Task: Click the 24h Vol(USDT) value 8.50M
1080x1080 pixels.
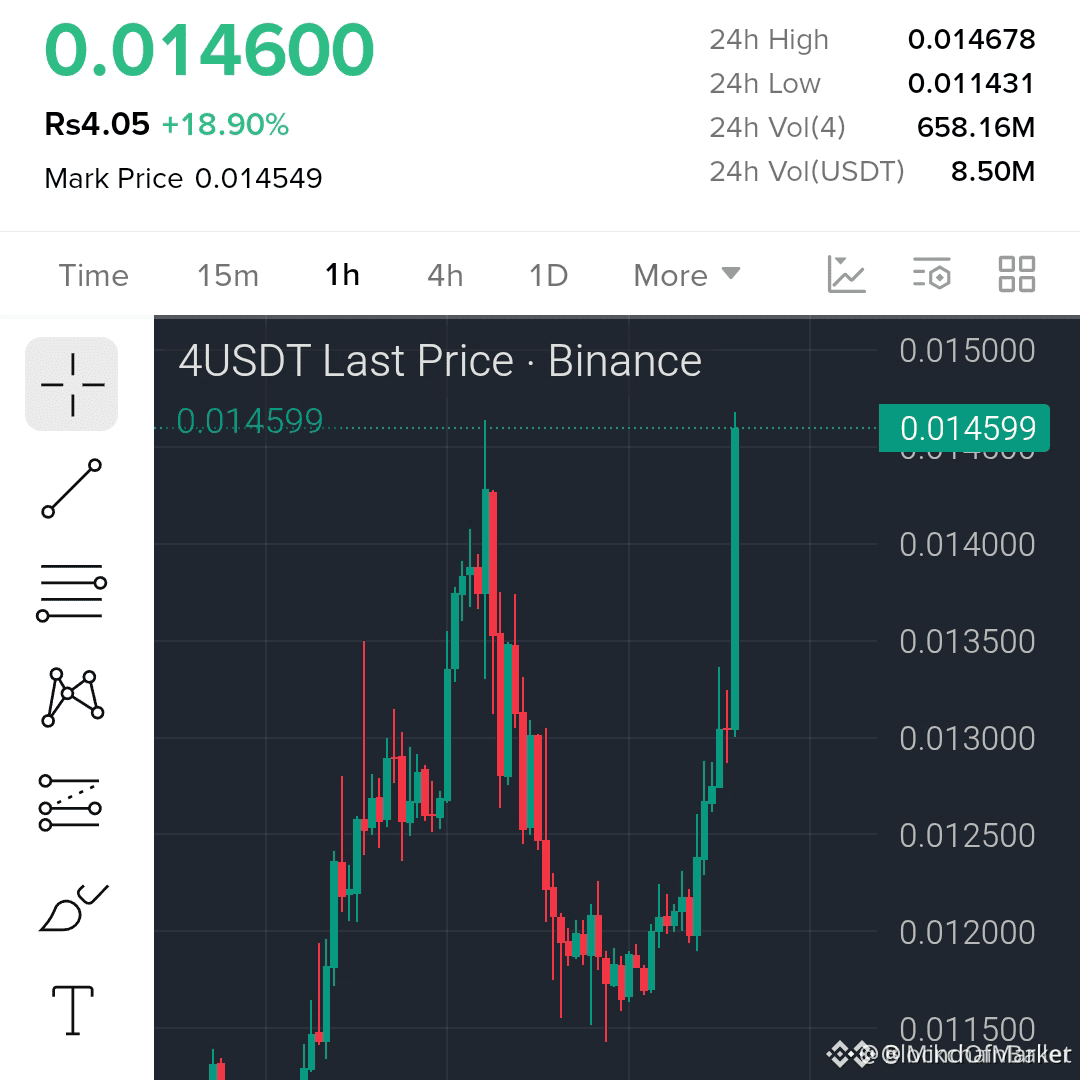Action: (x=993, y=172)
